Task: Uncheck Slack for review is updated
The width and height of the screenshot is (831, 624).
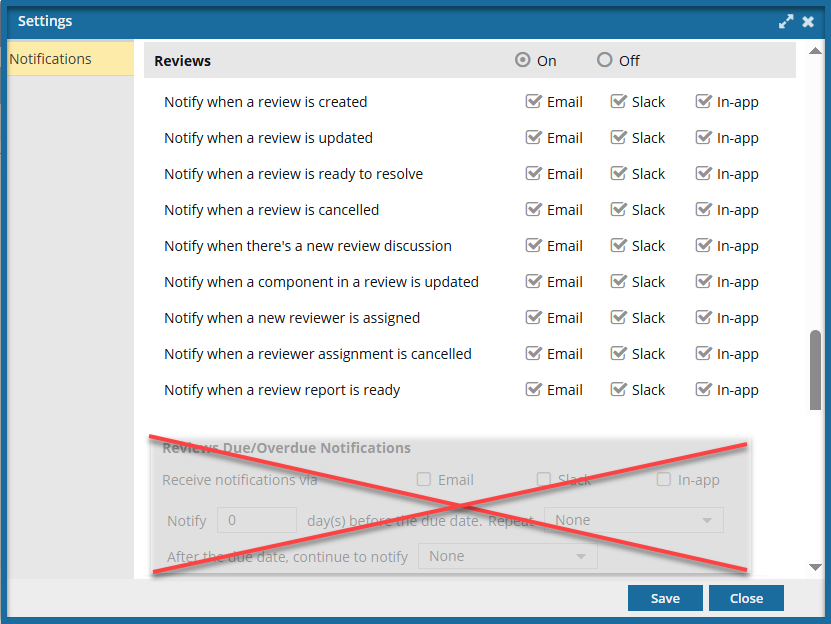Action: tap(619, 138)
